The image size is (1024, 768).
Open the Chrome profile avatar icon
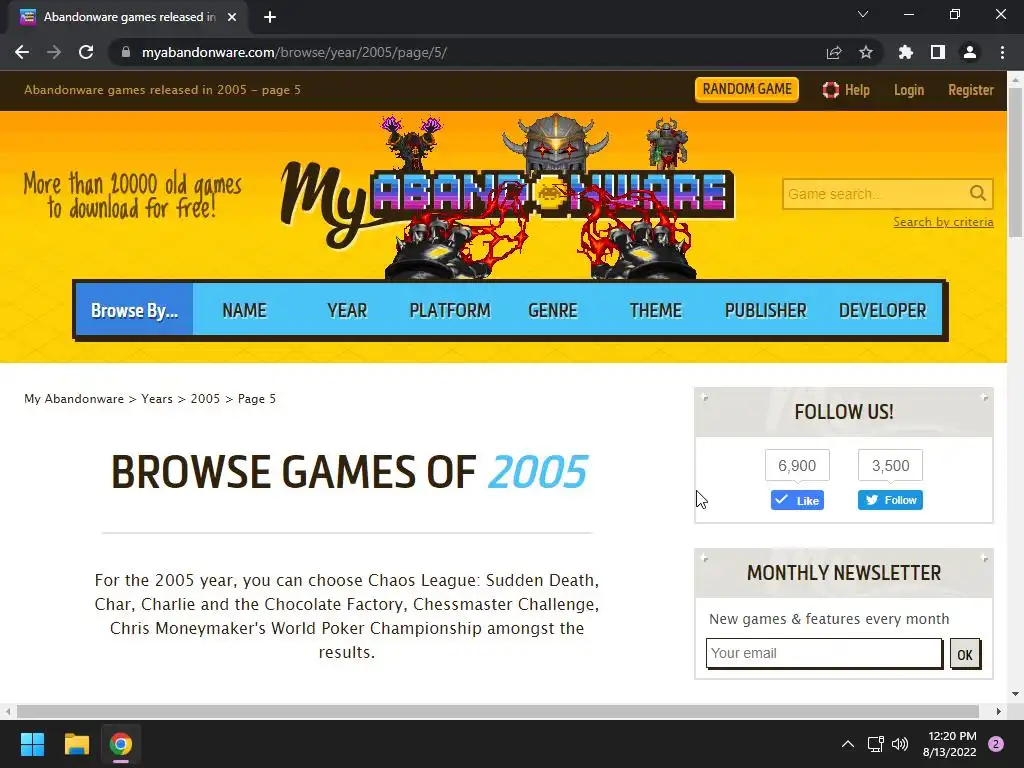point(970,52)
